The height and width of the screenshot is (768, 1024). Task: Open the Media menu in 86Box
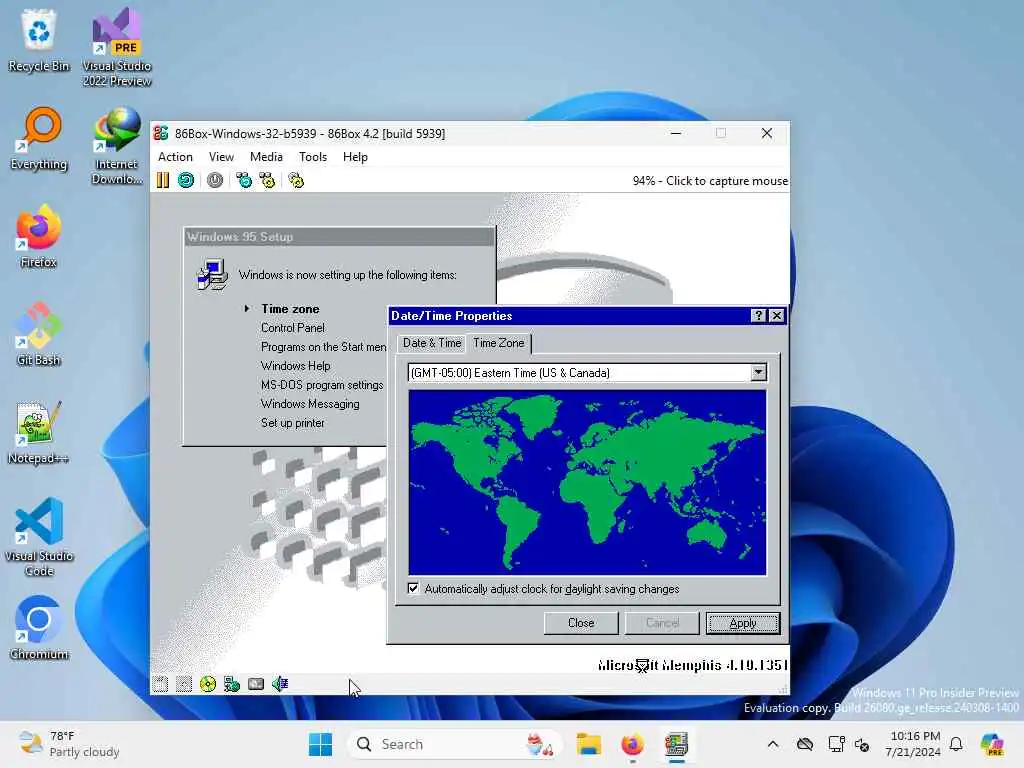click(266, 157)
